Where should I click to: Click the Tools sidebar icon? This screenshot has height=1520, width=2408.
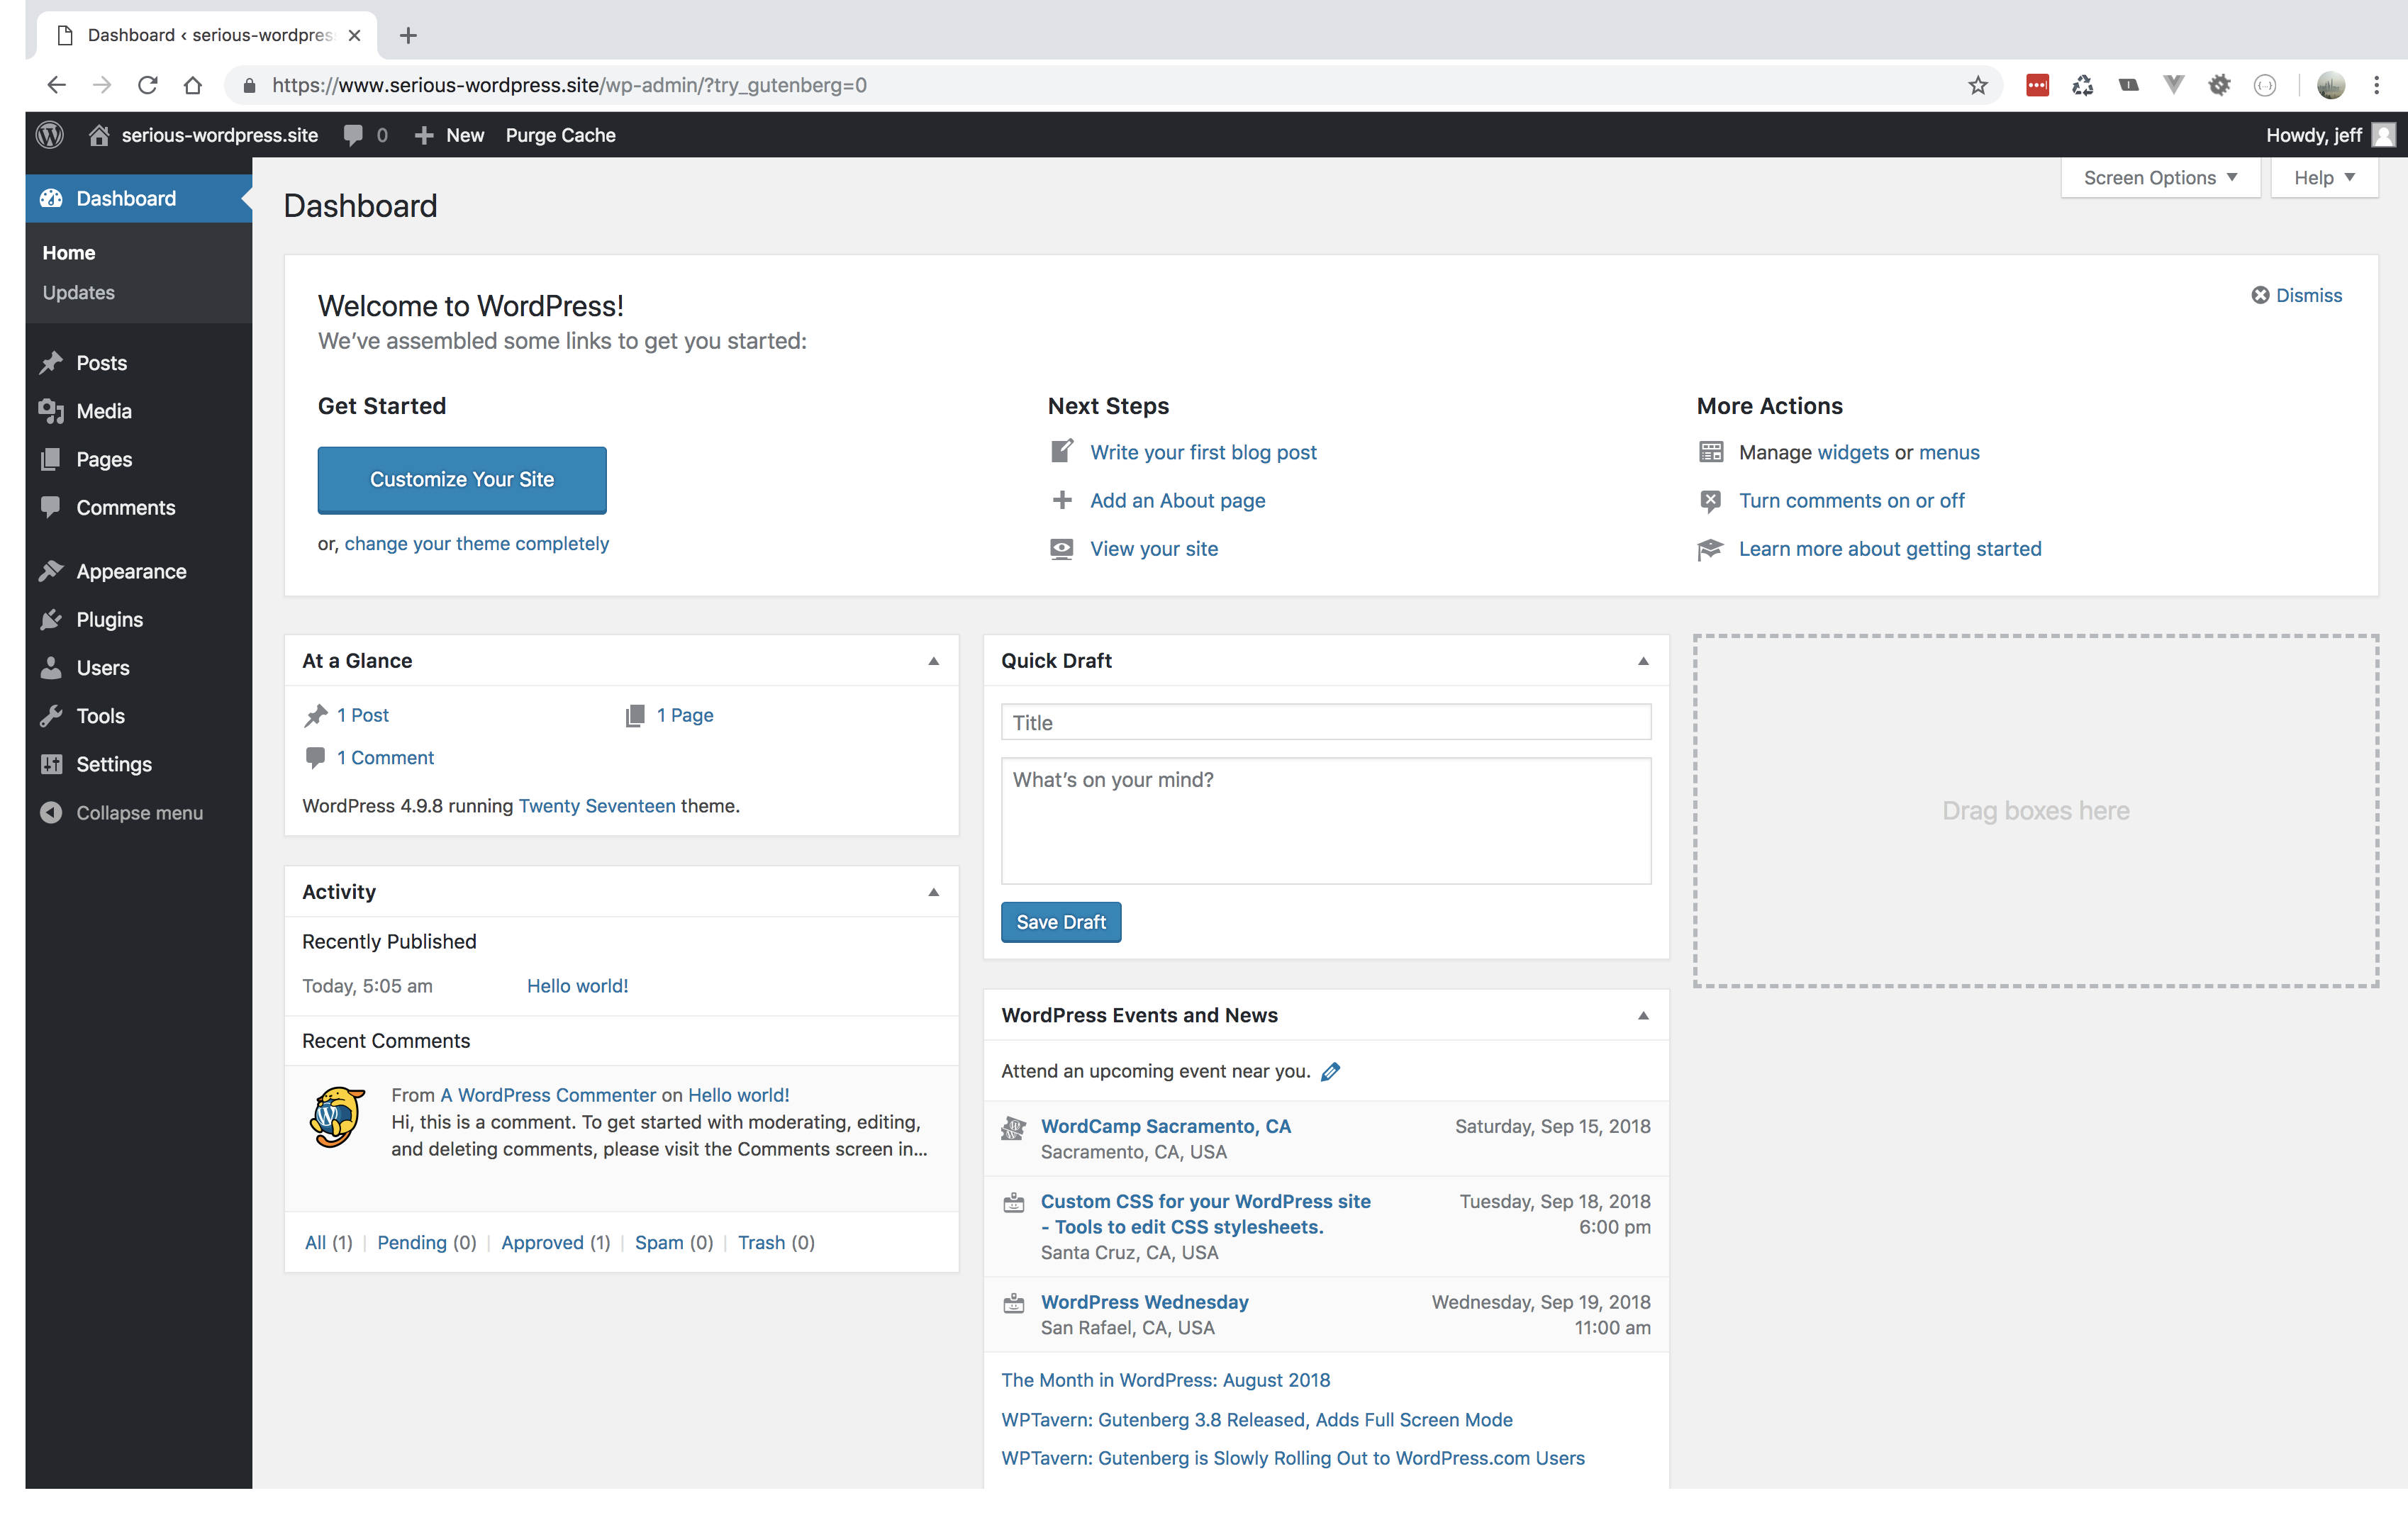(52, 715)
